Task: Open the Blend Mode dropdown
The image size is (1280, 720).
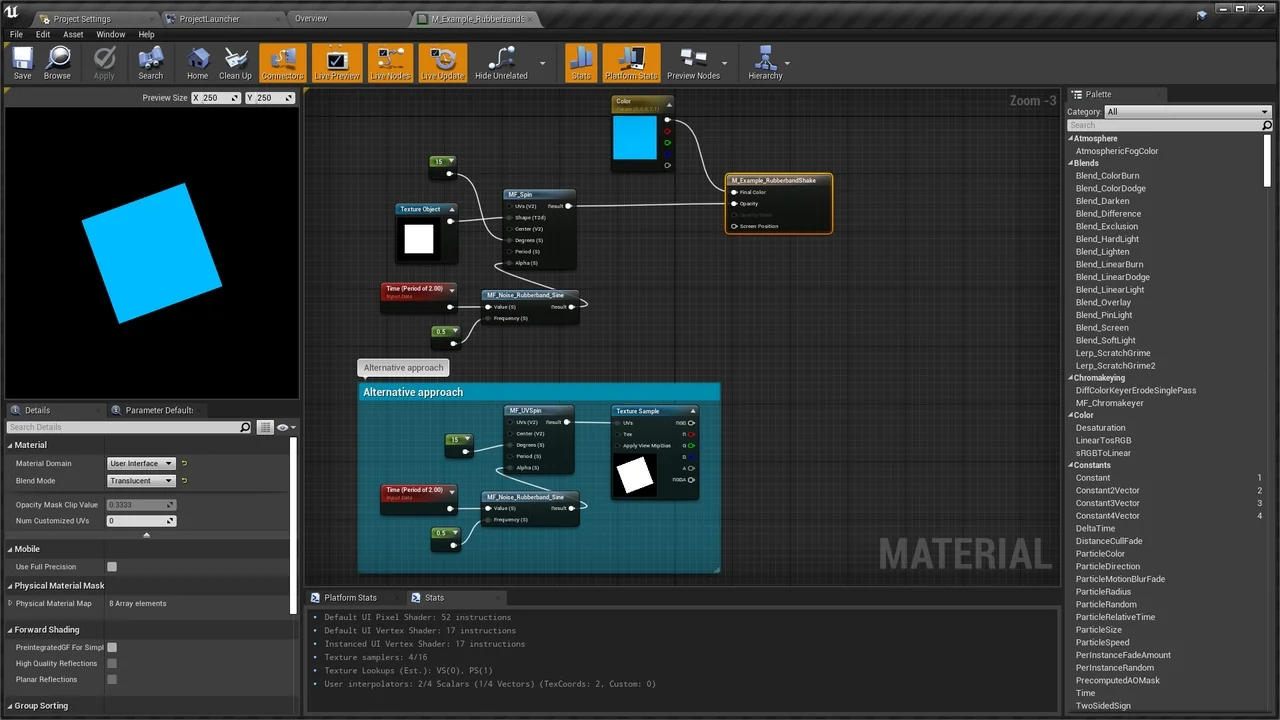Action: click(x=140, y=481)
